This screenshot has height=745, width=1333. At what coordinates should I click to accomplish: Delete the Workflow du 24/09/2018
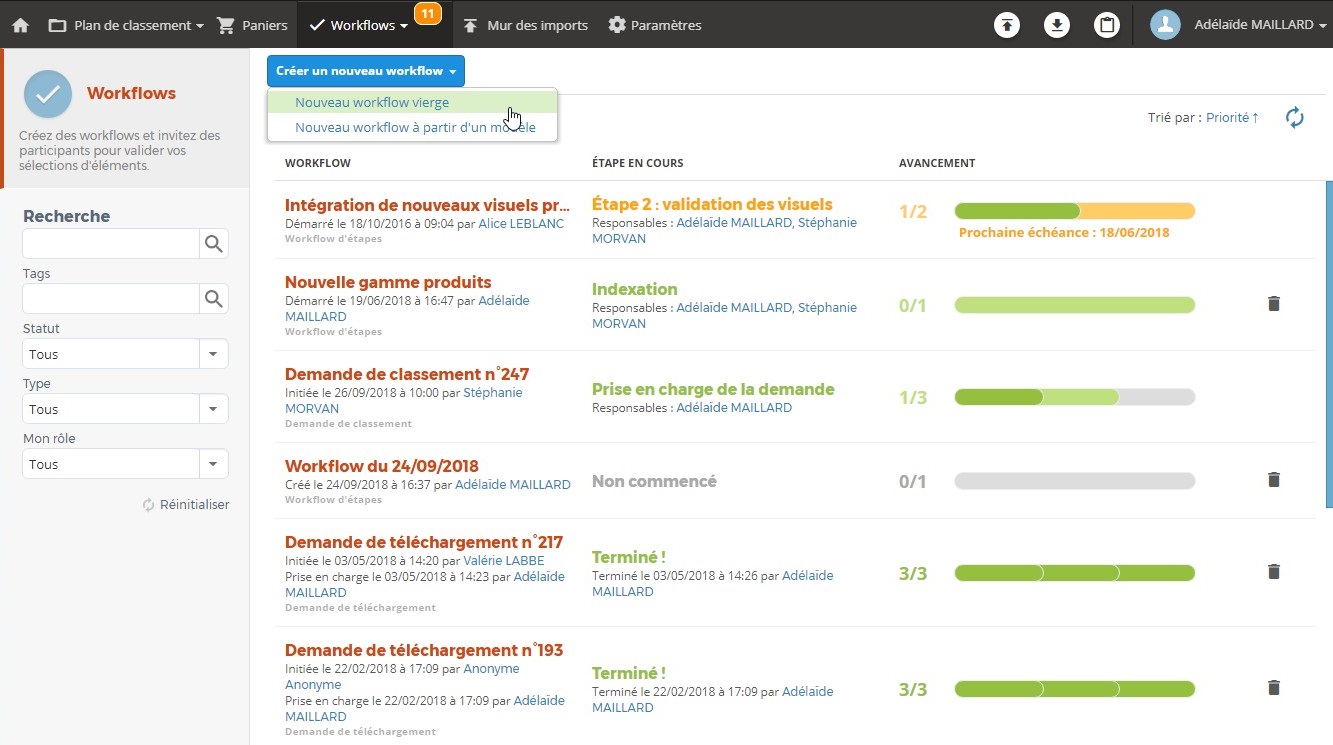[1273, 480]
